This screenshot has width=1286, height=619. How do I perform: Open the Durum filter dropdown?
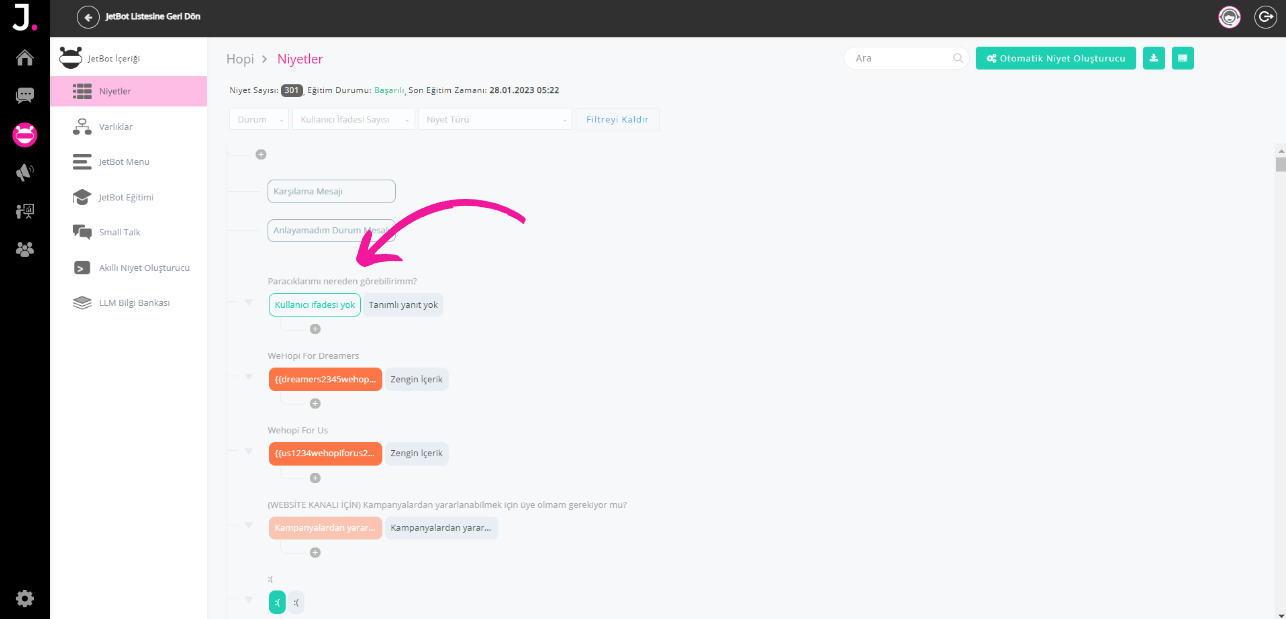click(259, 119)
